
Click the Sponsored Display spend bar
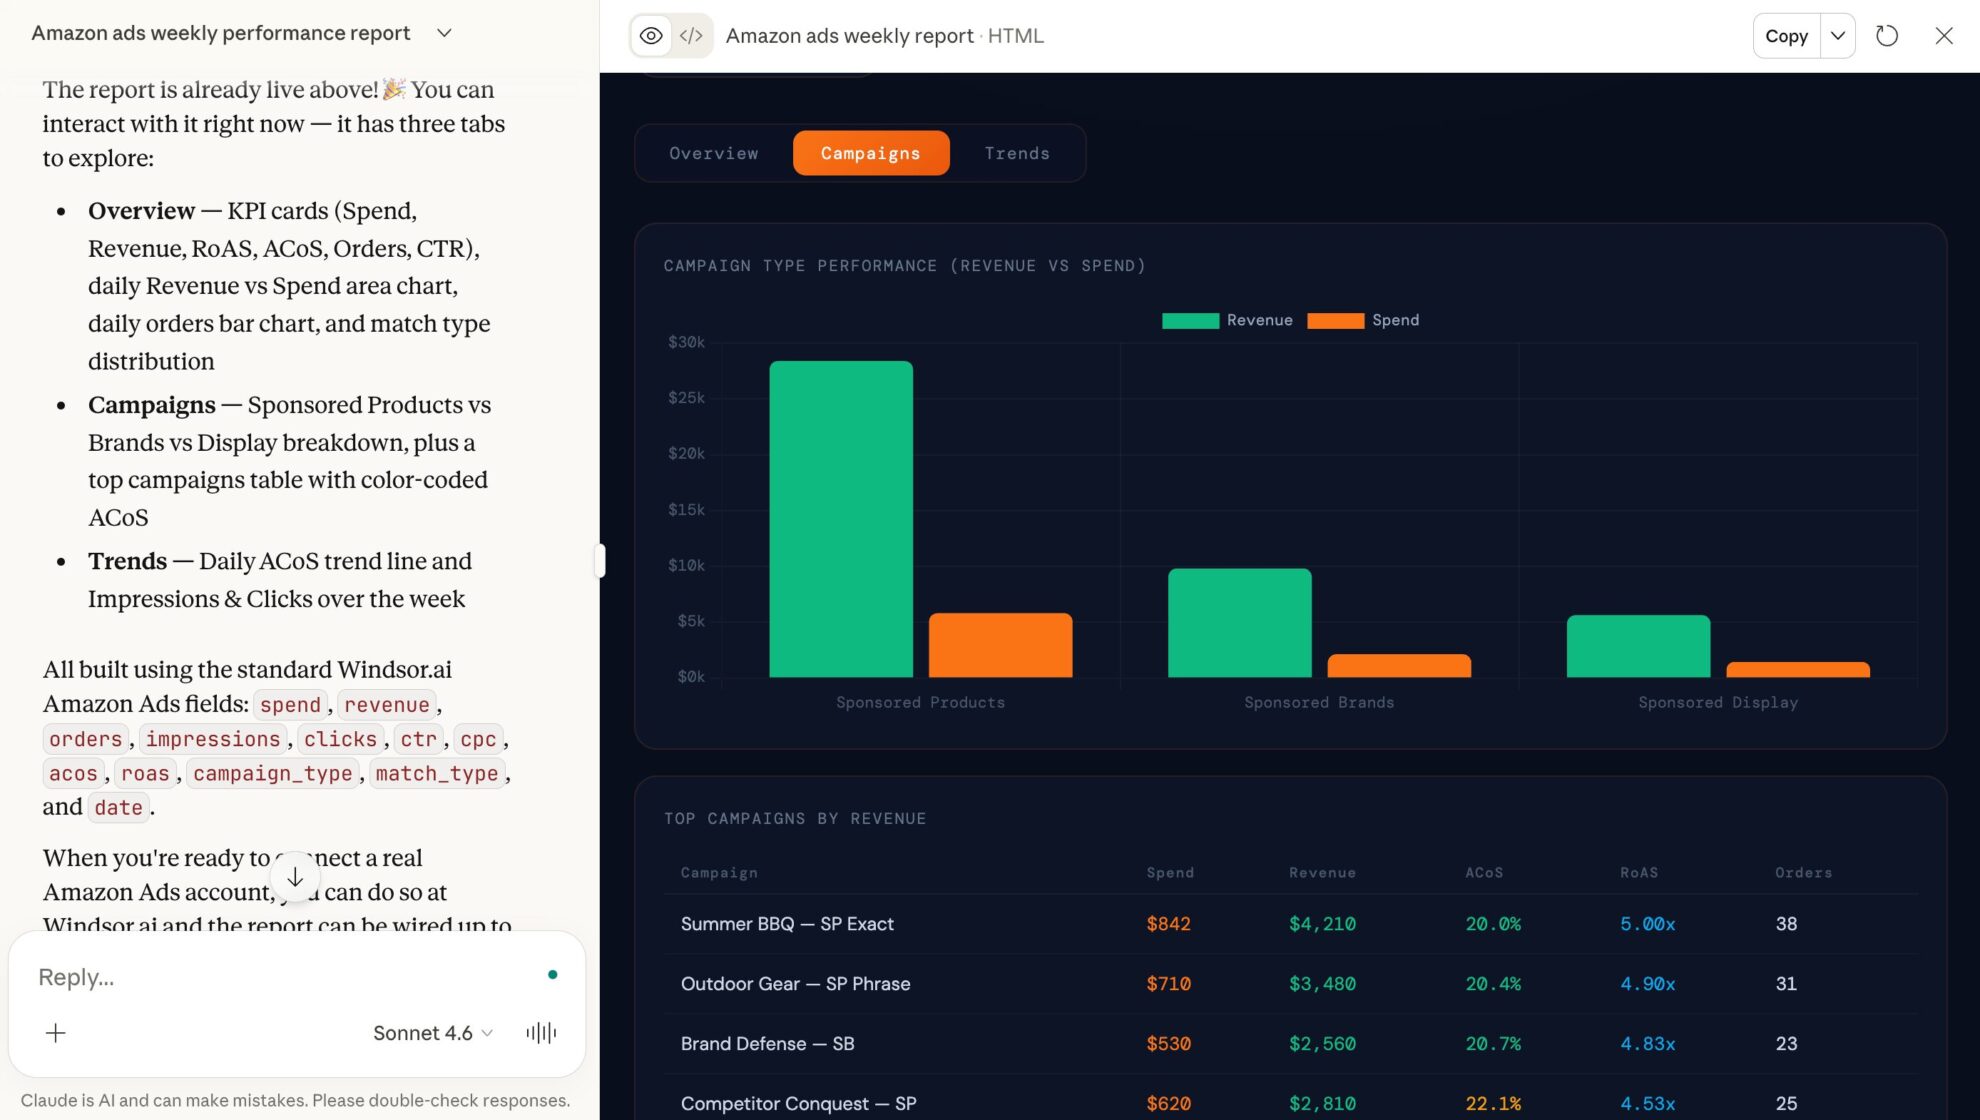(1798, 670)
